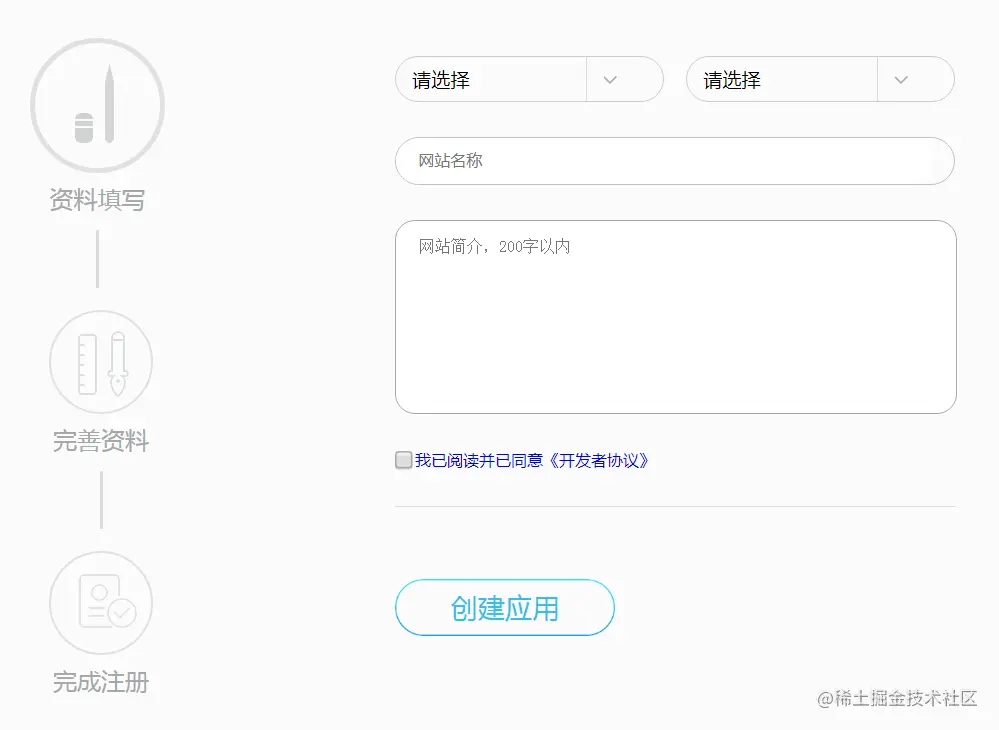Focus the 网站名称 input field

[x=675, y=161]
